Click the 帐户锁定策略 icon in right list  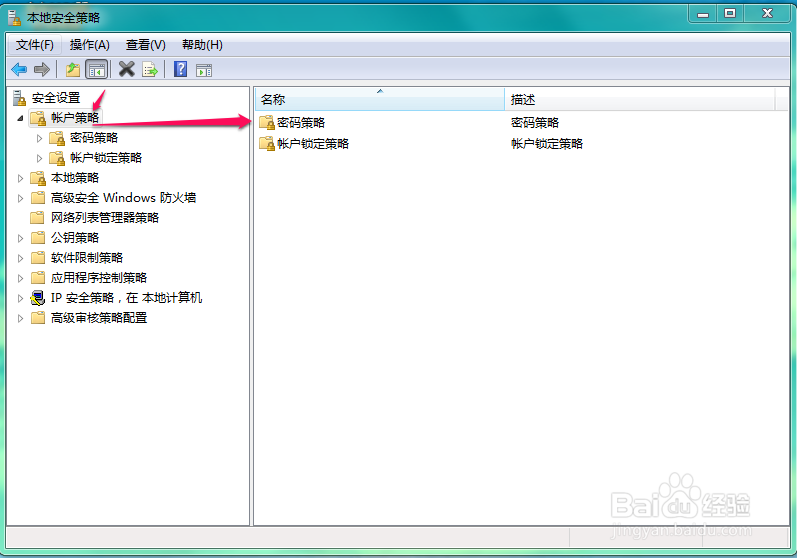267,144
